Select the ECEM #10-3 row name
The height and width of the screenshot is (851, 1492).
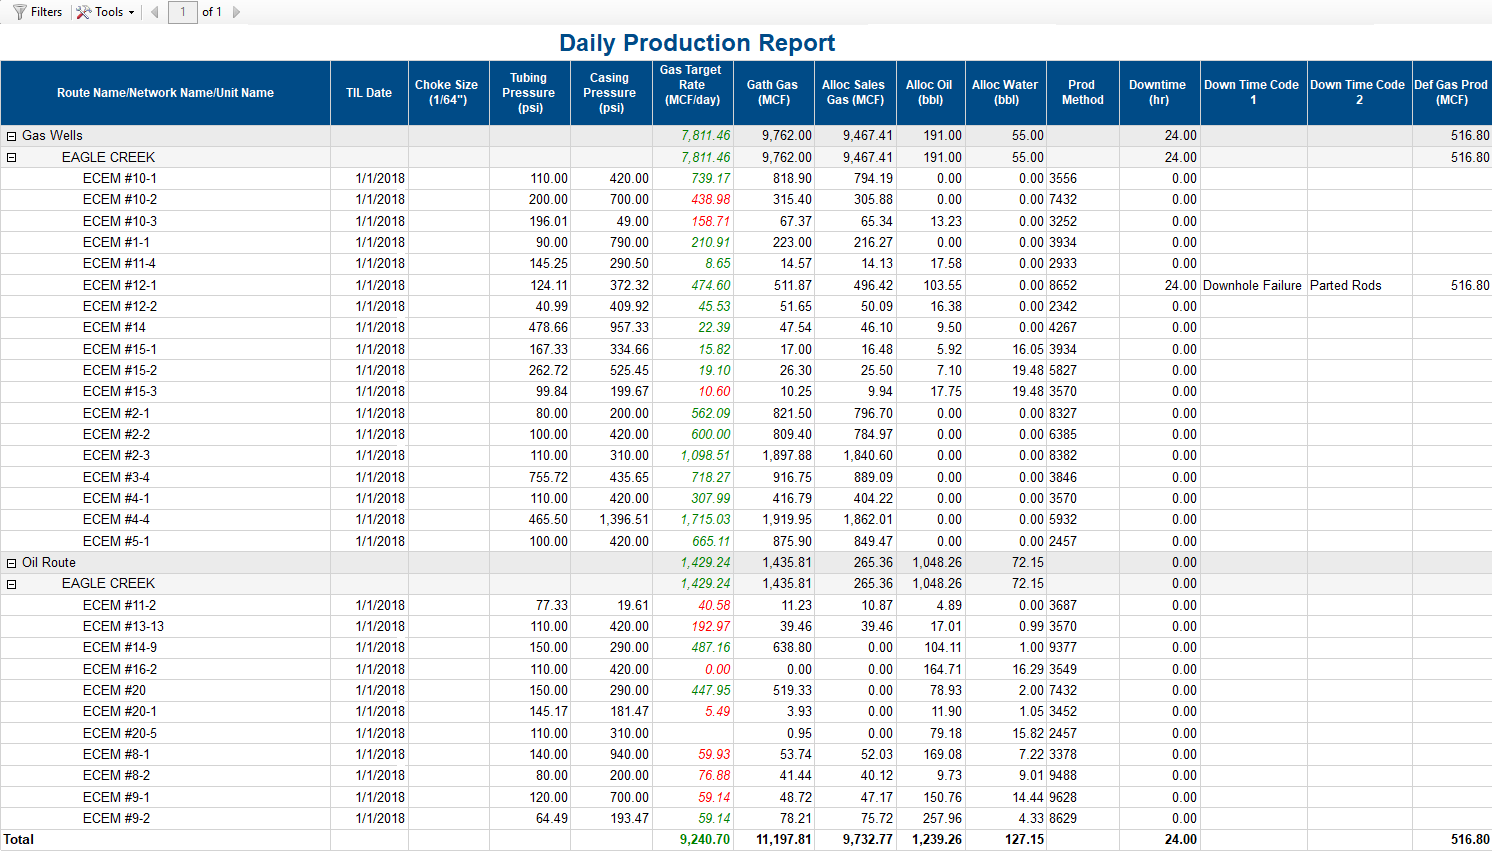click(x=120, y=221)
